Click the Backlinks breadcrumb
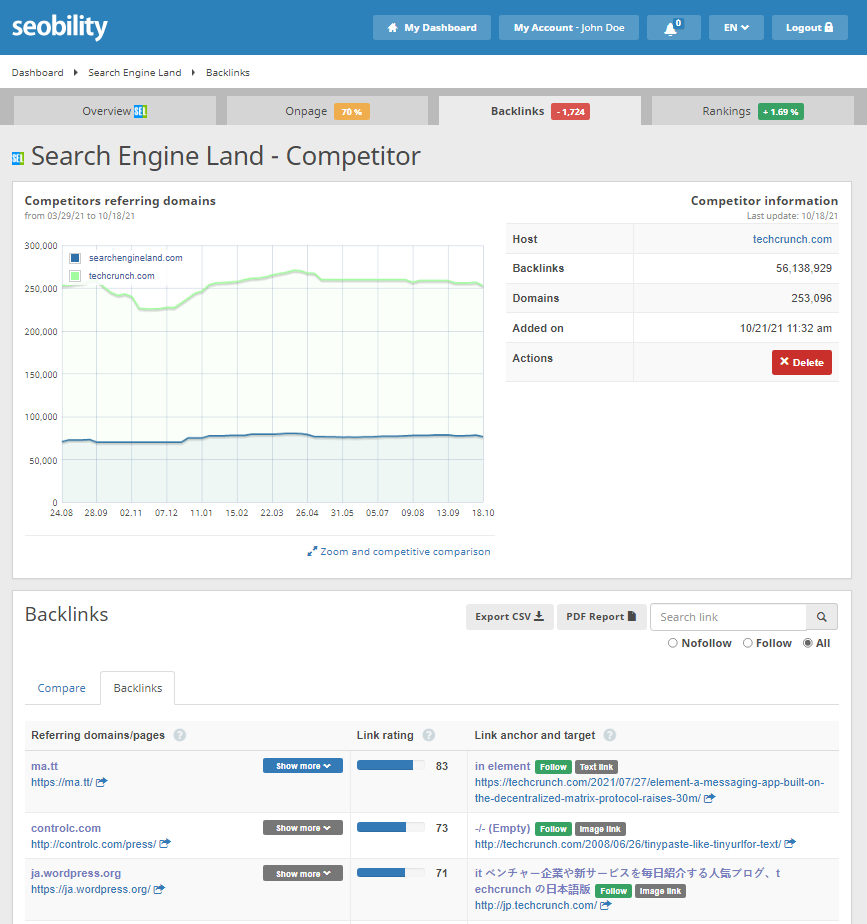The width and height of the screenshot is (867, 924). tap(228, 72)
